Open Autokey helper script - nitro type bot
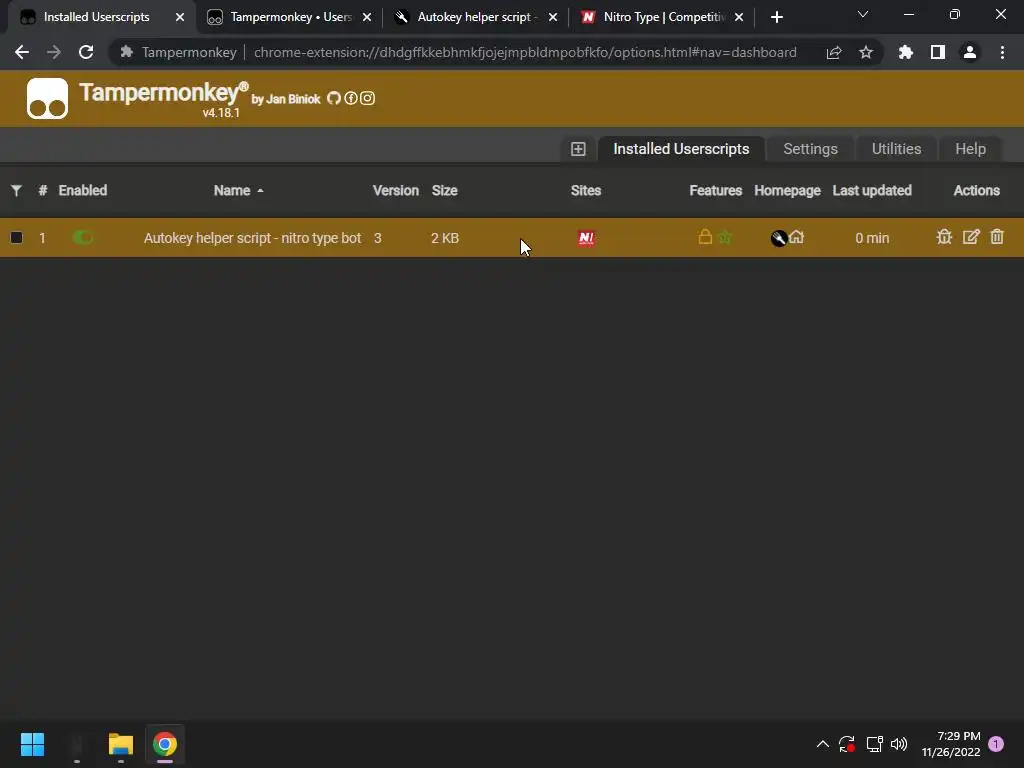The height and width of the screenshot is (768, 1024). pyautogui.click(x=252, y=238)
